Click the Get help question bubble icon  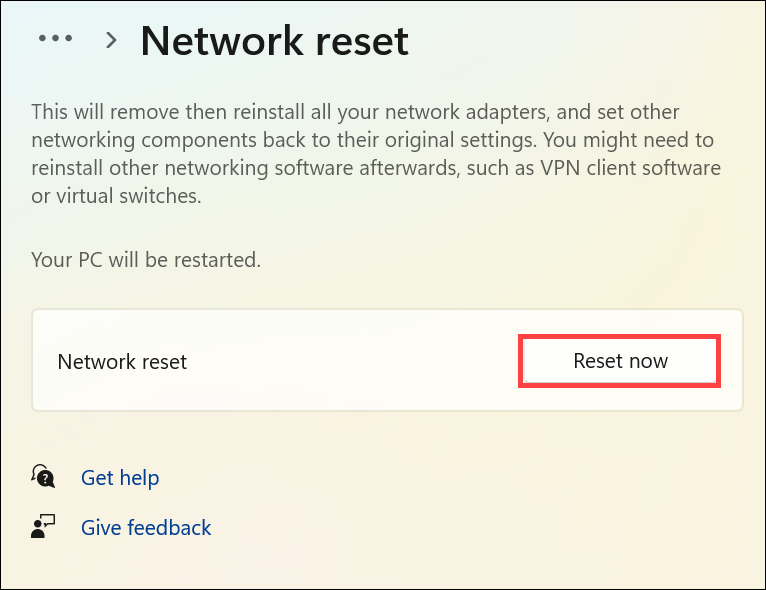point(43,477)
